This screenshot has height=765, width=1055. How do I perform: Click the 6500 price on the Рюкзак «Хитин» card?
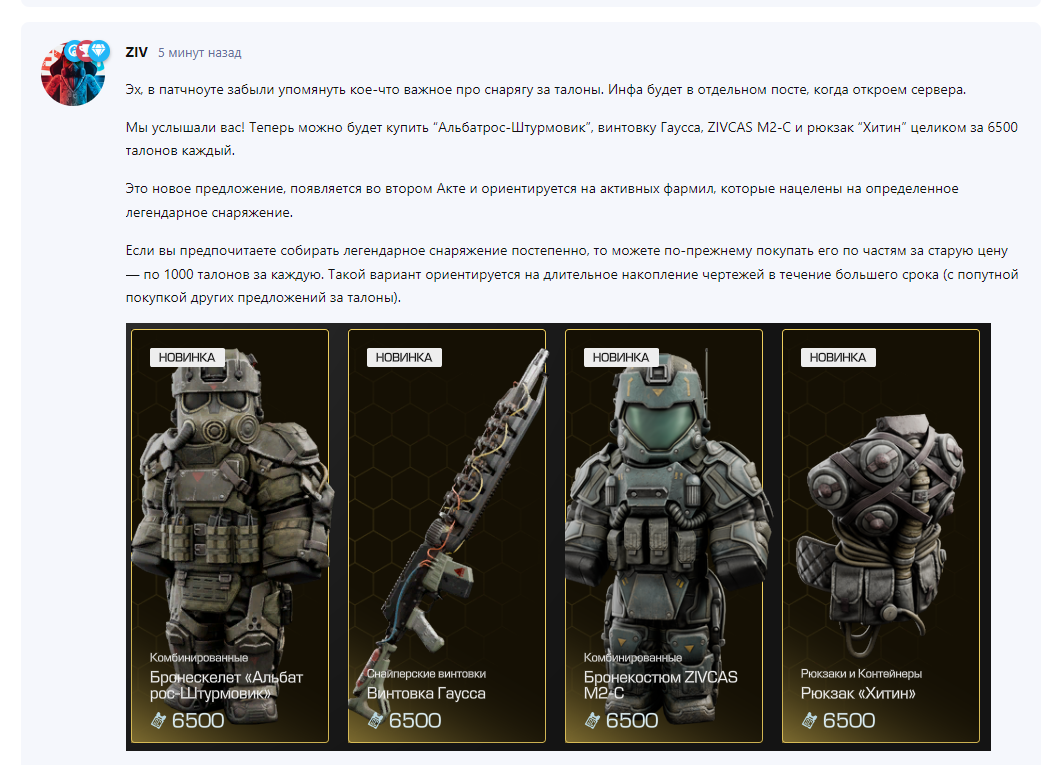[x=848, y=721]
